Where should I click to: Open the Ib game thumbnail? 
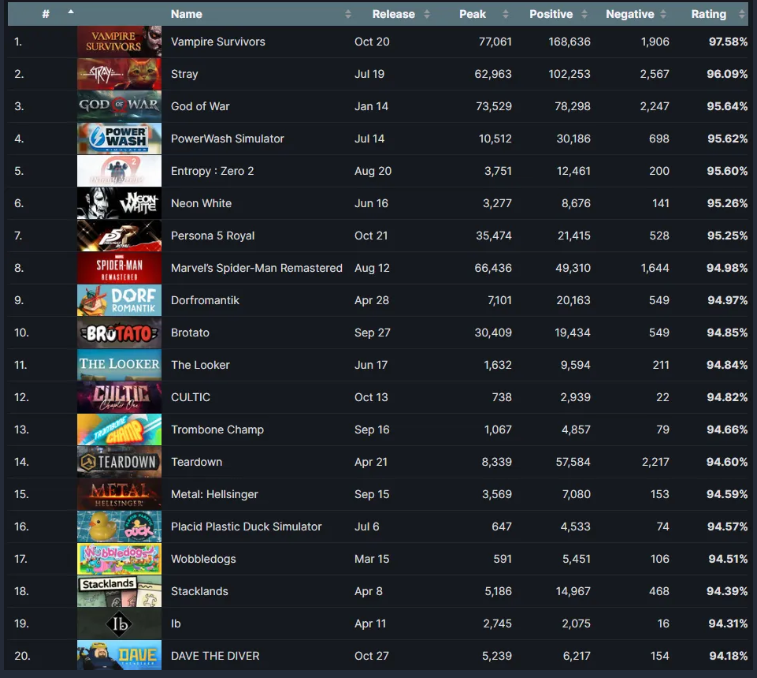[119, 623]
